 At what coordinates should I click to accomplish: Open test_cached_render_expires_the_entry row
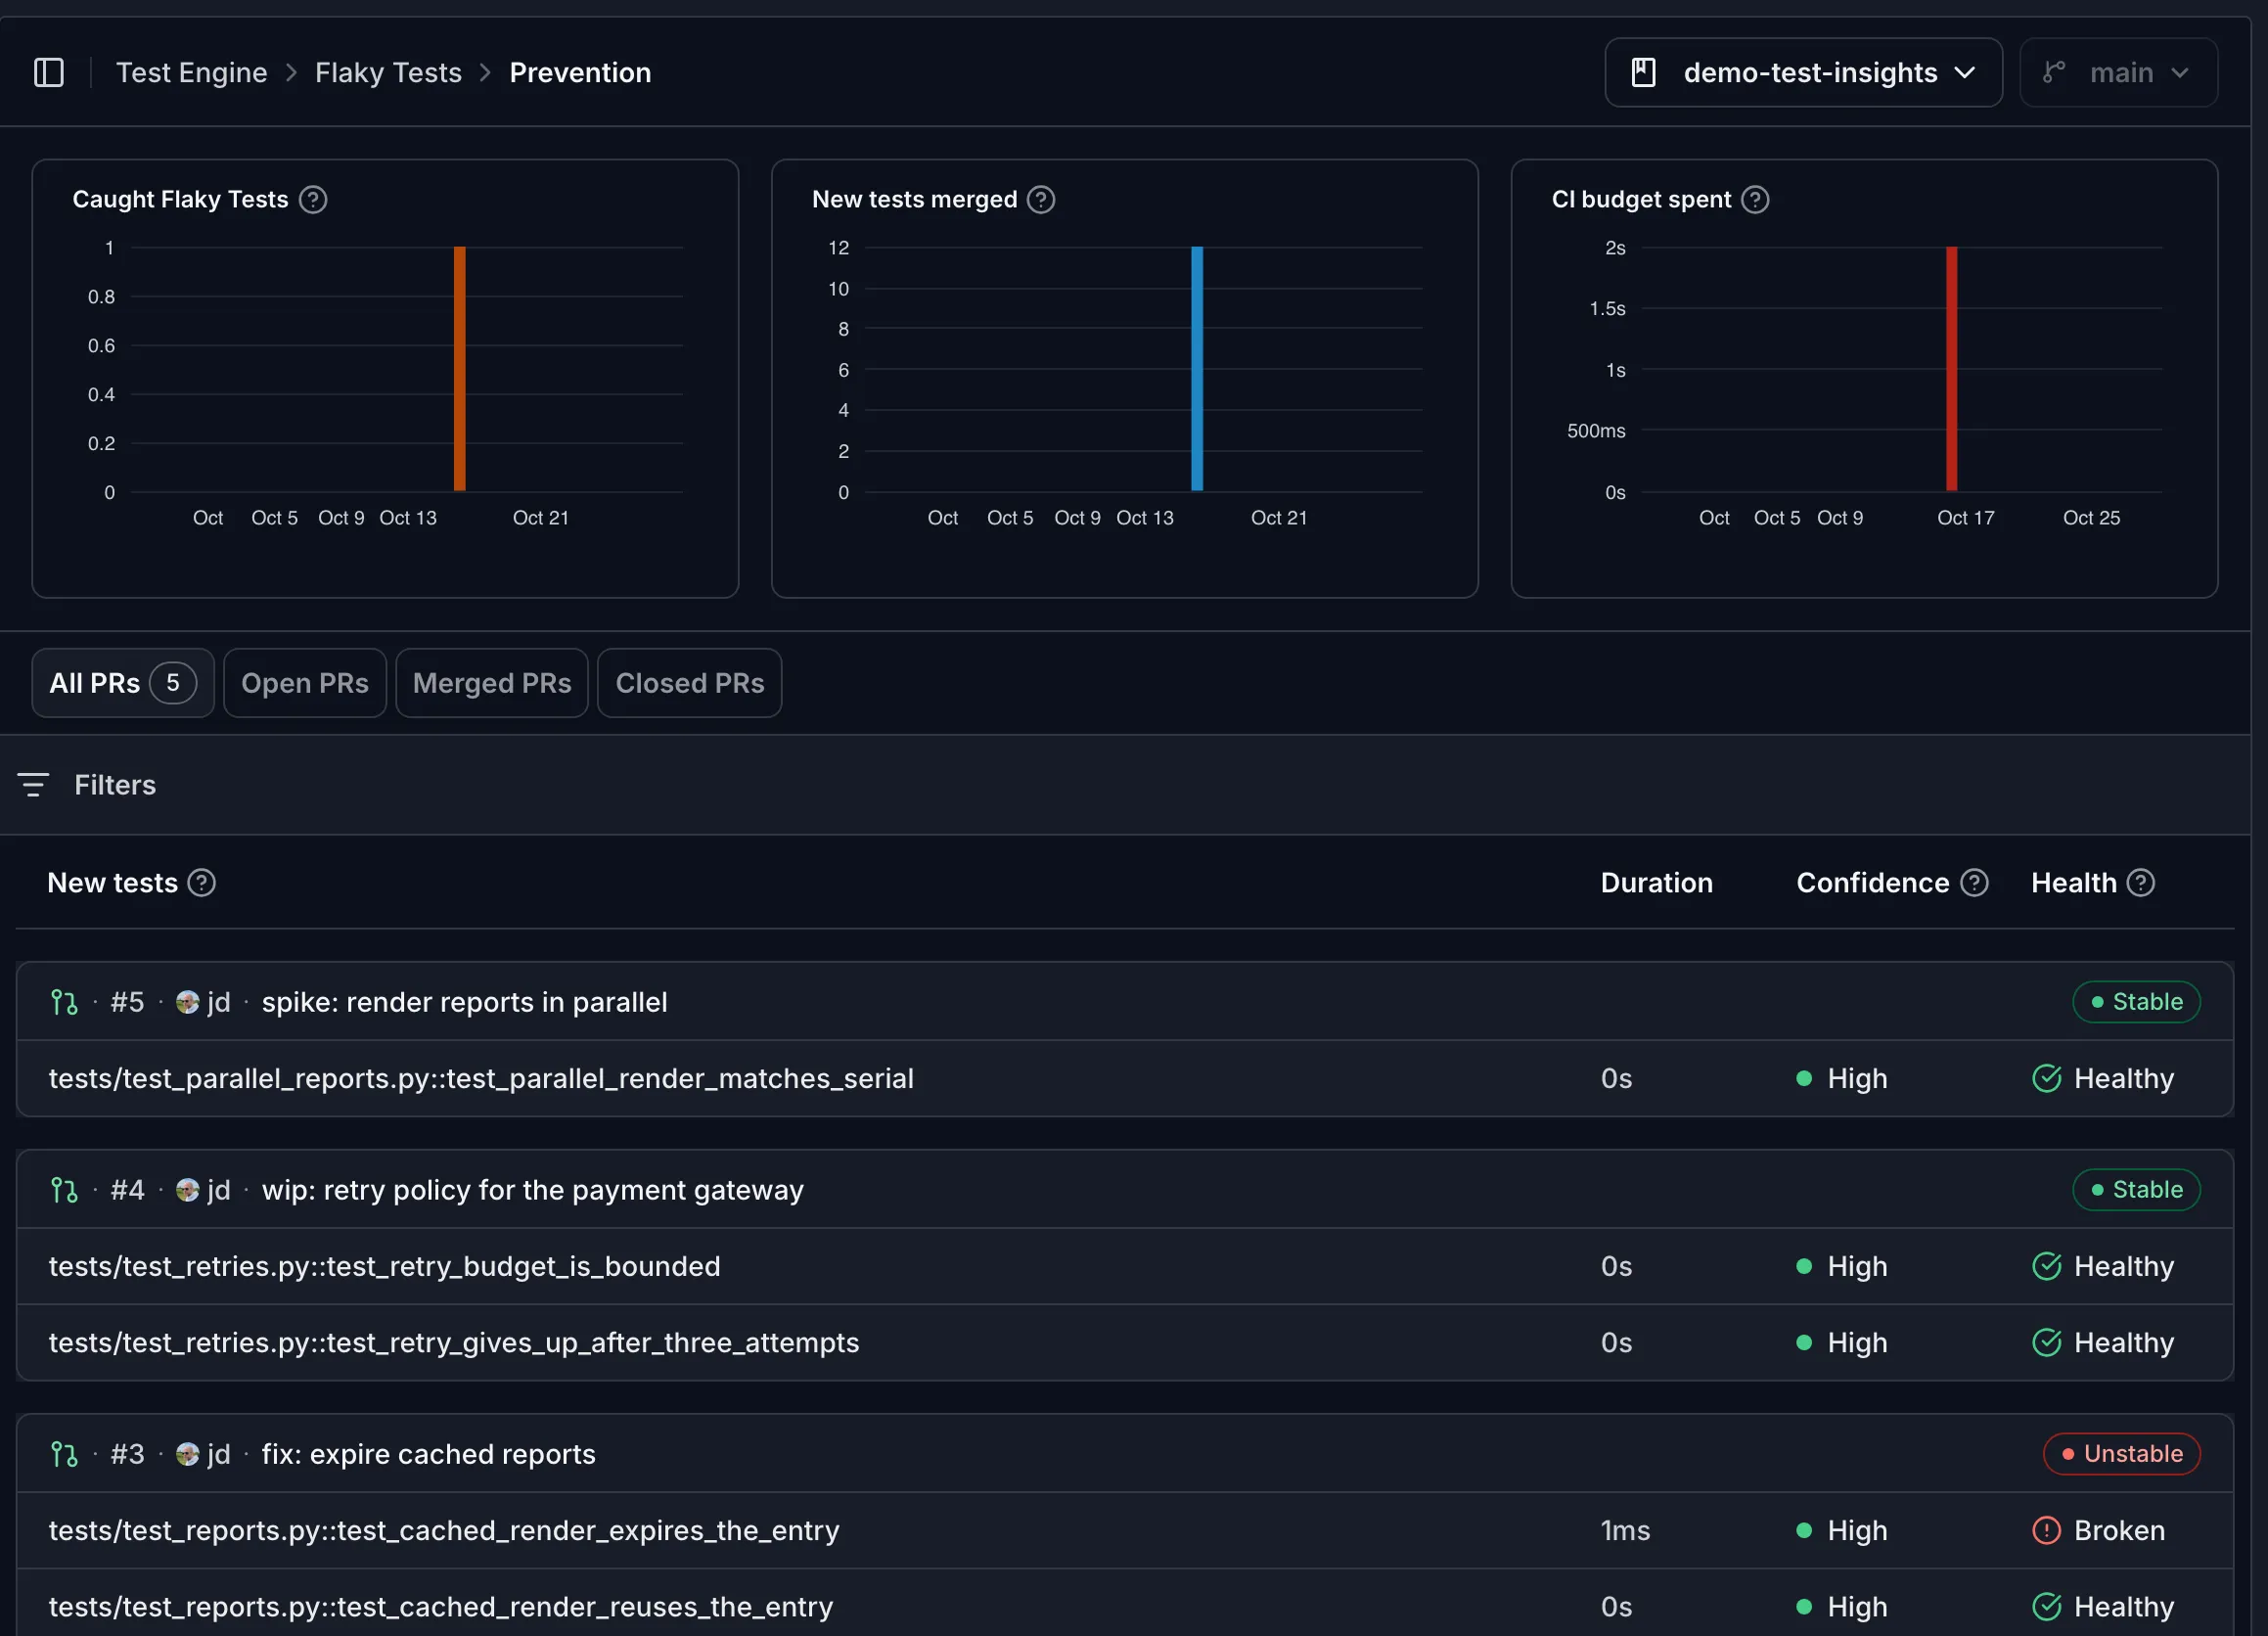click(x=1125, y=1530)
